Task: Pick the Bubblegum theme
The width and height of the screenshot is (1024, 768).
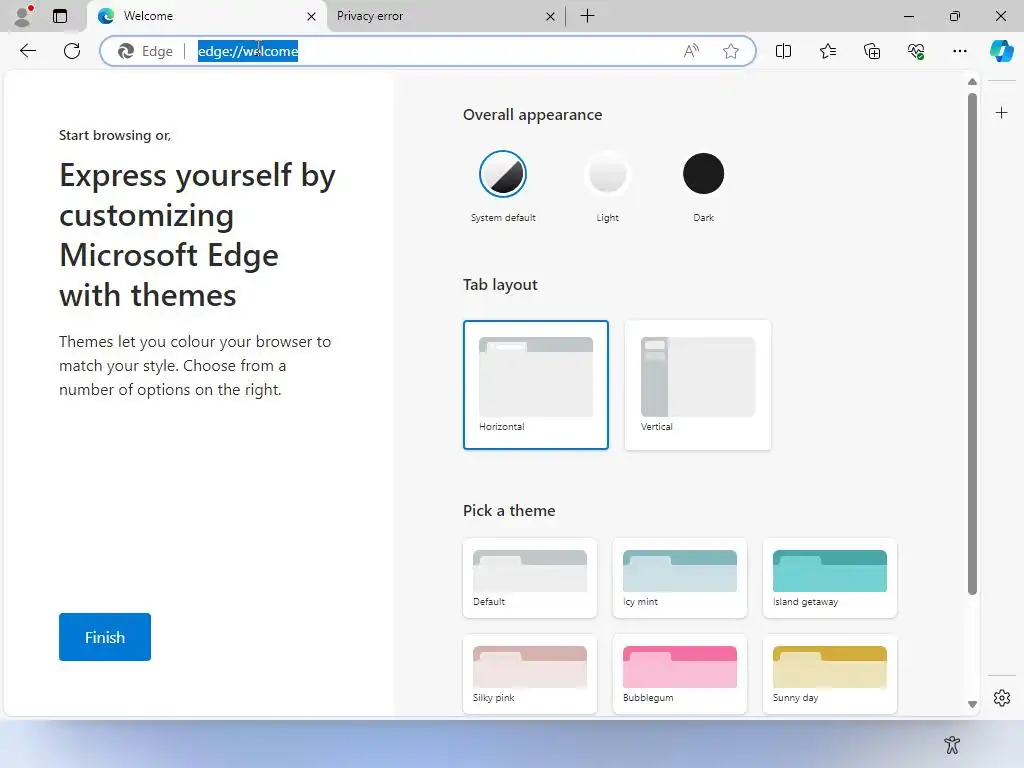Action: [680, 673]
